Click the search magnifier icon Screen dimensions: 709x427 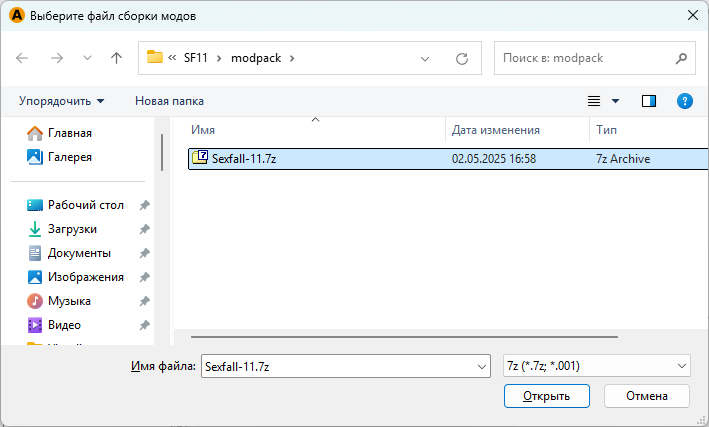click(x=681, y=58)
